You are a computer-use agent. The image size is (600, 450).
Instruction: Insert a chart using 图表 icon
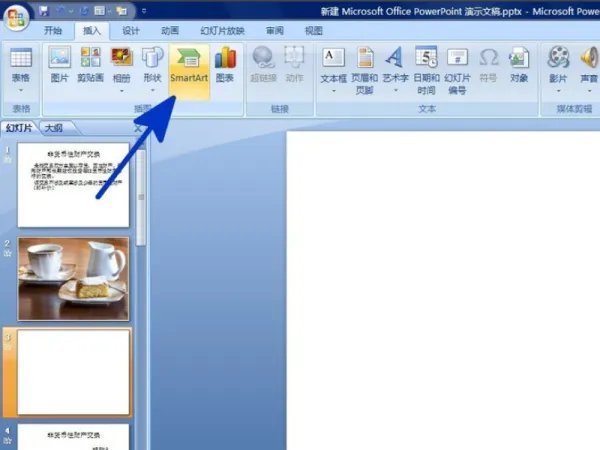pos(225,68)
